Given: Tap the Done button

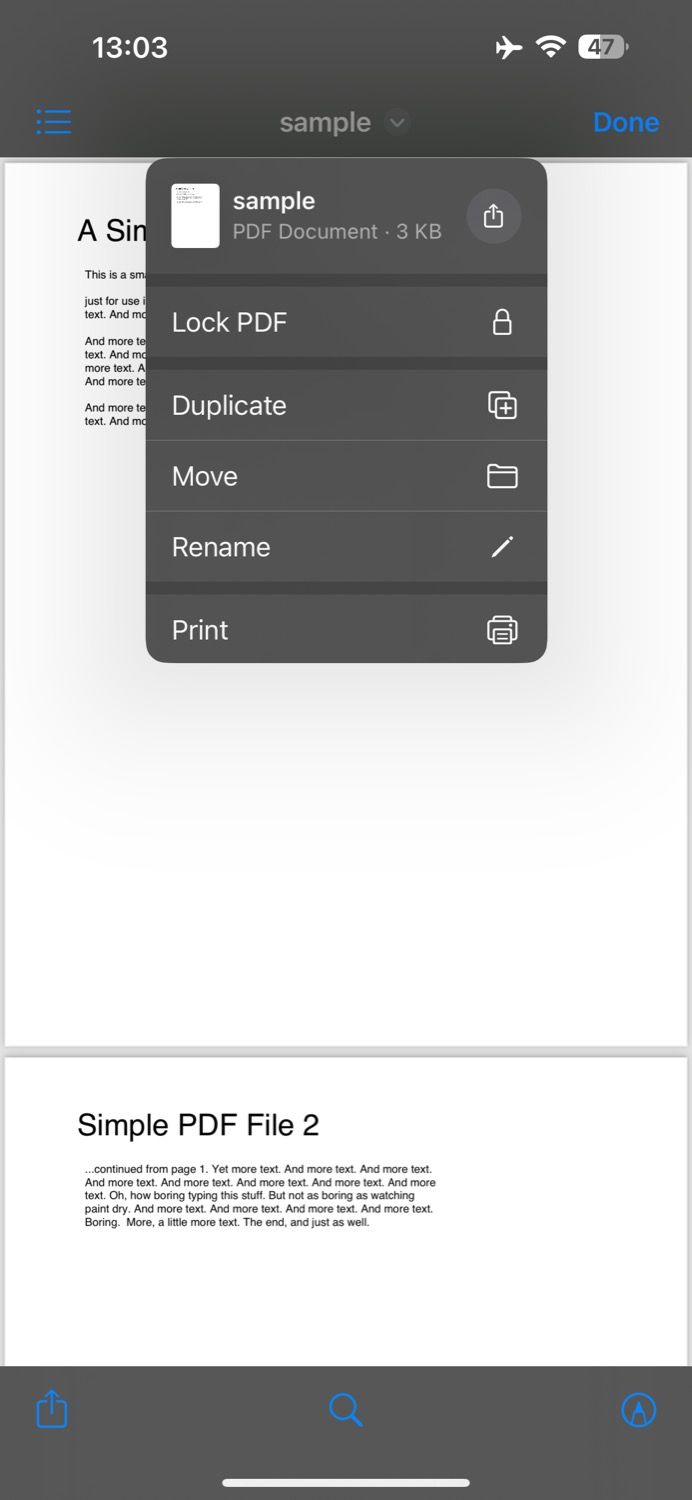Looking at the screenshot, I should [x=625, y=121].
